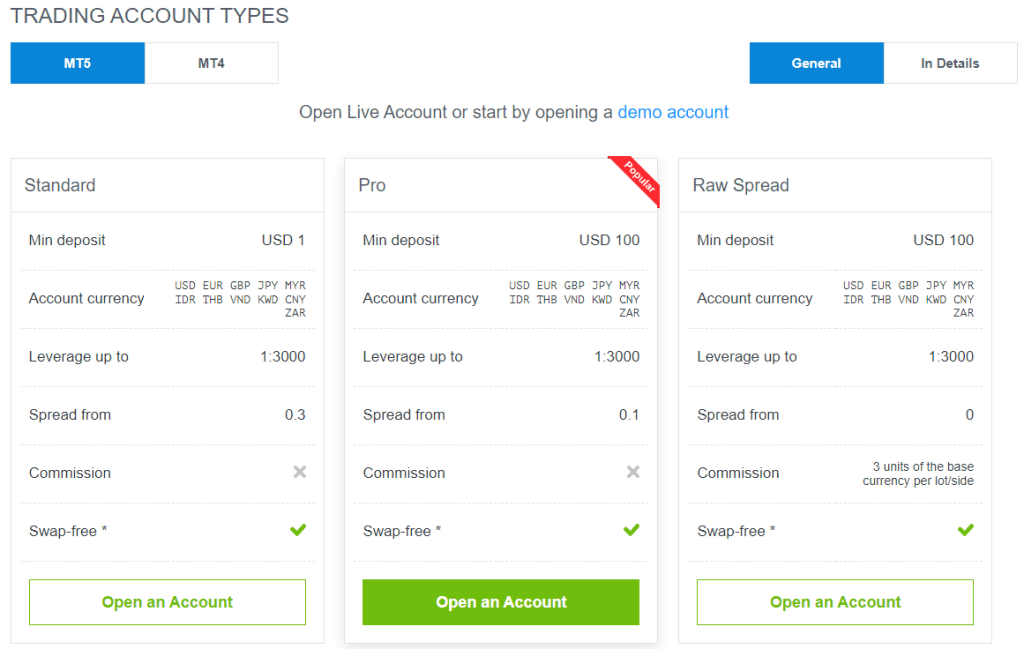1024x649 pixels.
Task: Click the Pro account card title
Action: pos(372,185)
